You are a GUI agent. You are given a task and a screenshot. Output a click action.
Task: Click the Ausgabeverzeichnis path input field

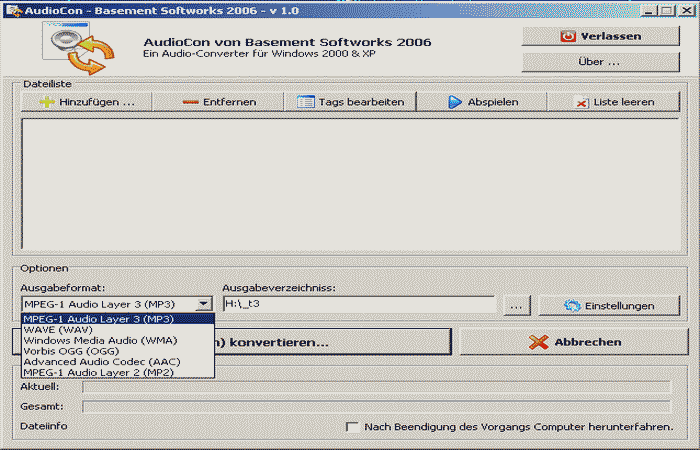pyautogui.click(x=358, y=304)
